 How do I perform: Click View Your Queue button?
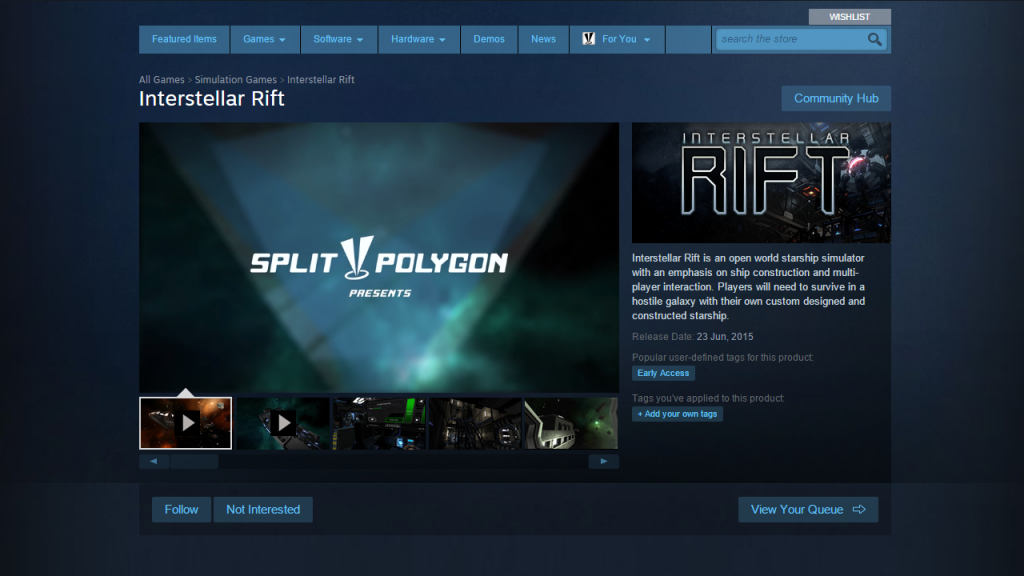pyautogui.click(x=808, y=509)
